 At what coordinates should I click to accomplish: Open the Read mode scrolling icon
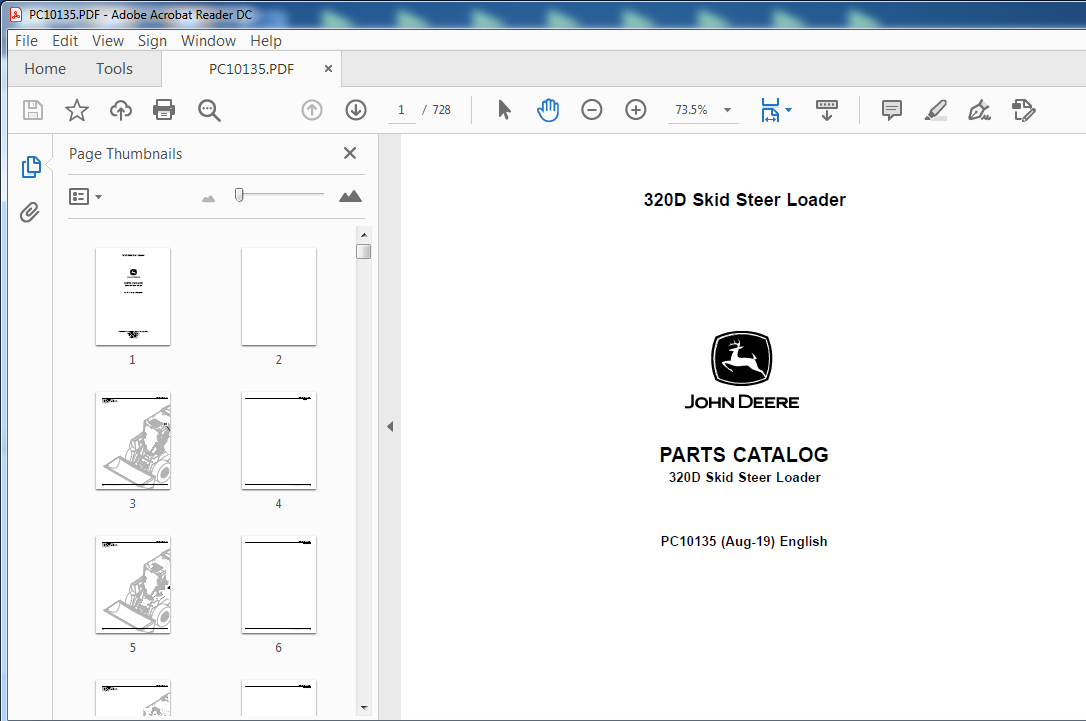click(x=827, y=110)
